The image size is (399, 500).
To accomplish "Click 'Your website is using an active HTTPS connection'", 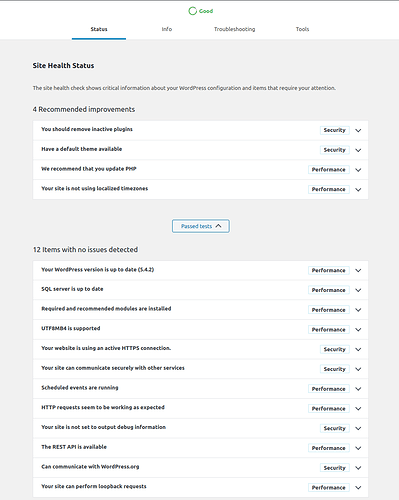I will 106,348.
